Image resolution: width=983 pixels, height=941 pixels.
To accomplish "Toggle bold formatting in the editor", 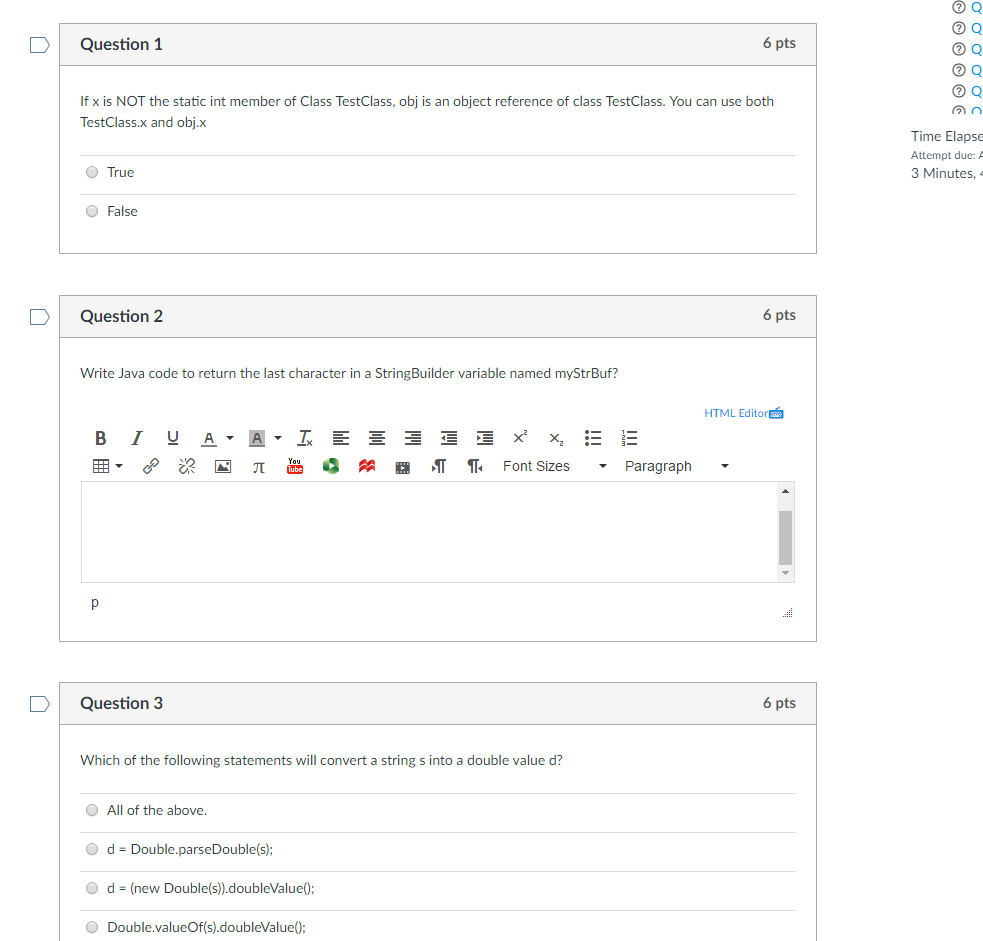I will click(100, 438).
